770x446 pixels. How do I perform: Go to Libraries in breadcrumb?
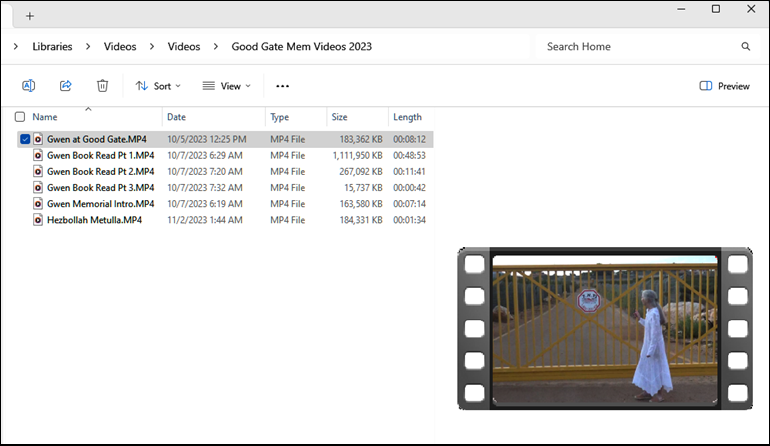[x=52, y=47]
